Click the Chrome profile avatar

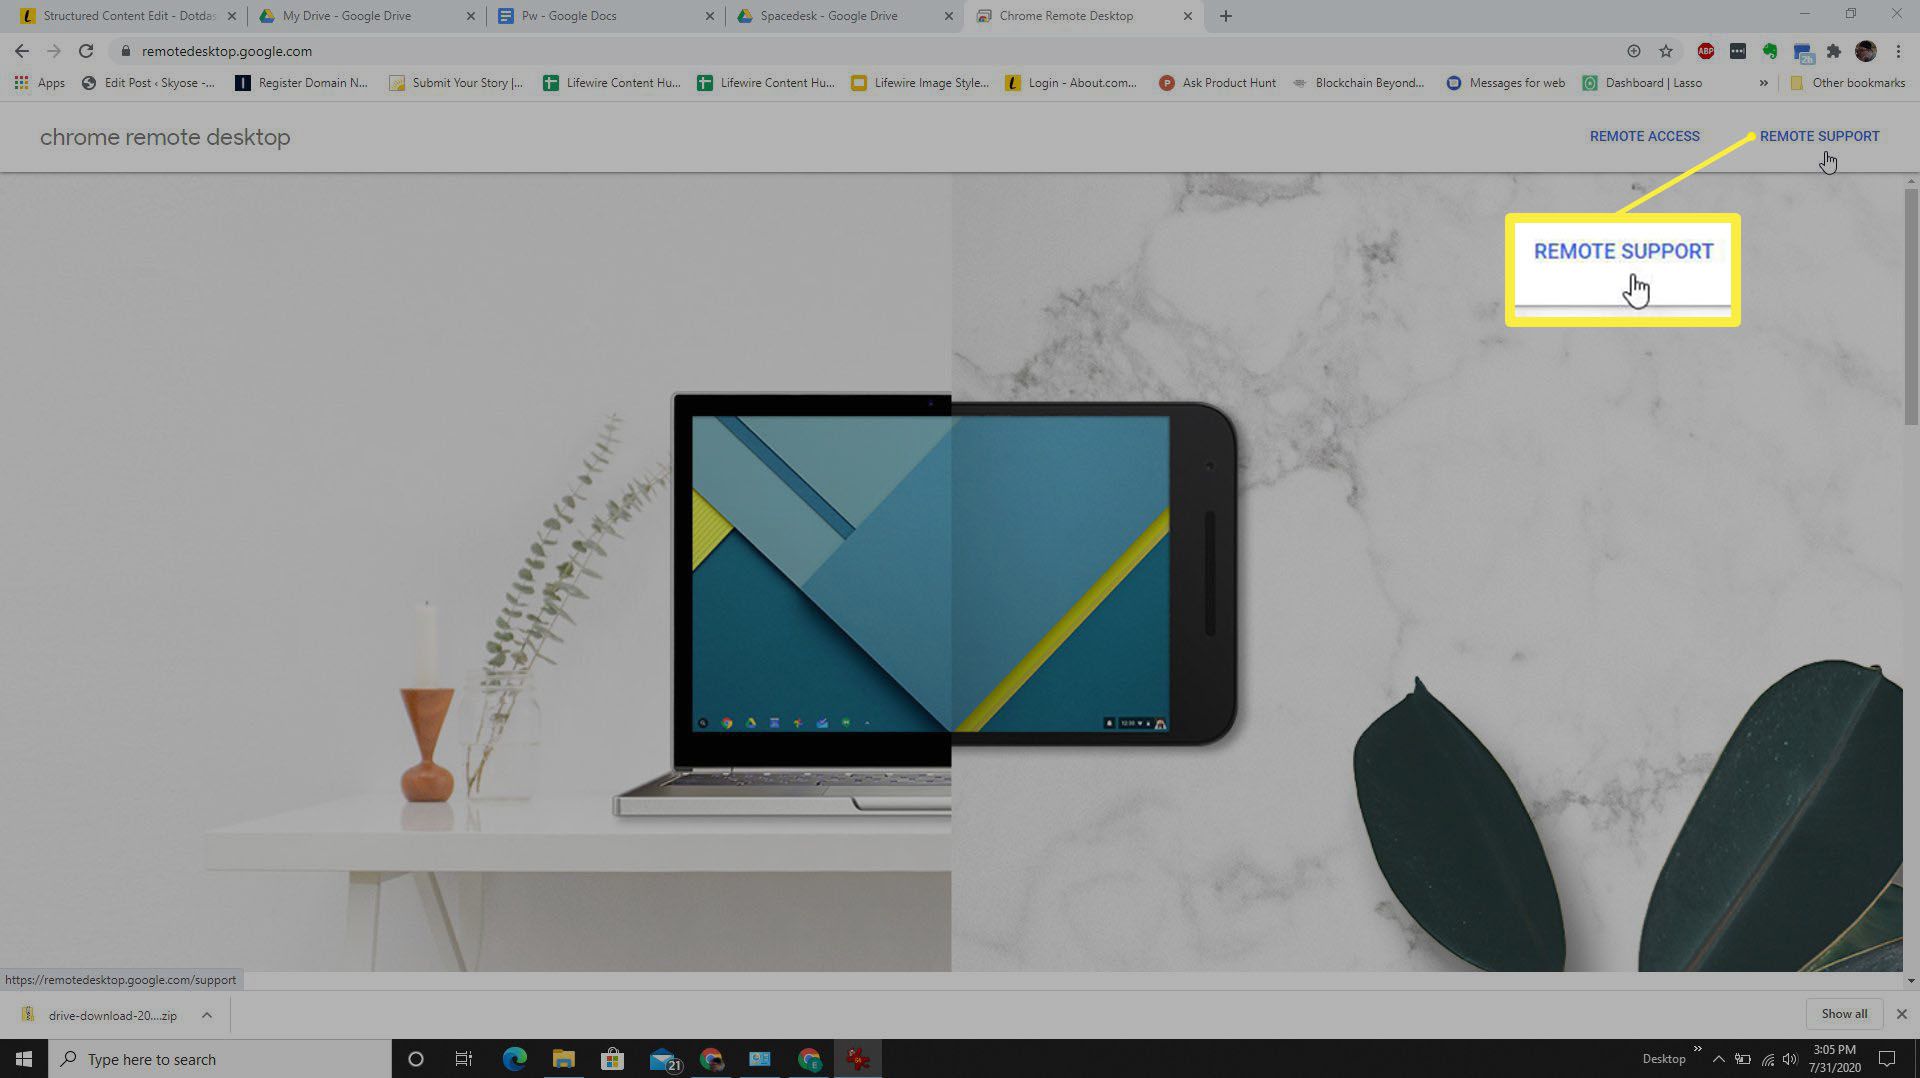[x=1866, y=51]
